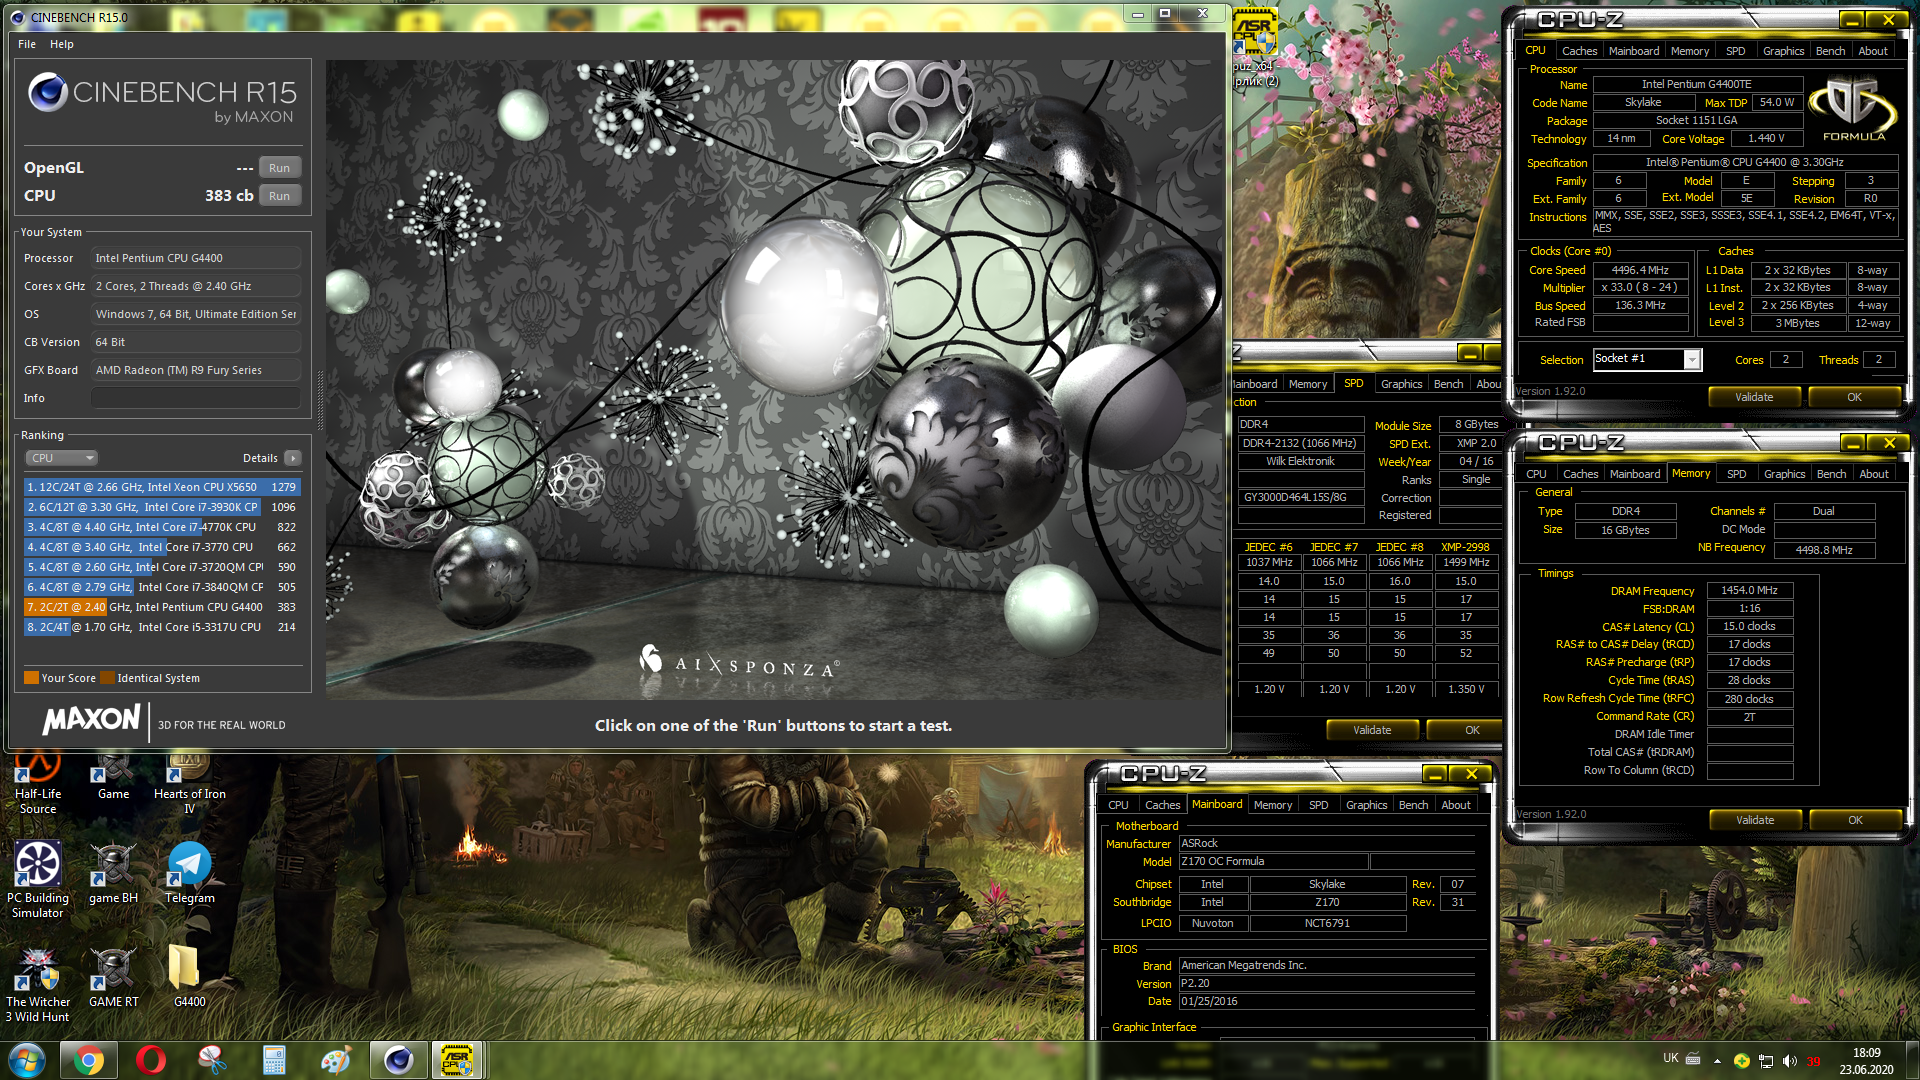Screen dimensions: 1920x1080
Task: Click OK in the CPU tab window
Action: (1854, 397)
